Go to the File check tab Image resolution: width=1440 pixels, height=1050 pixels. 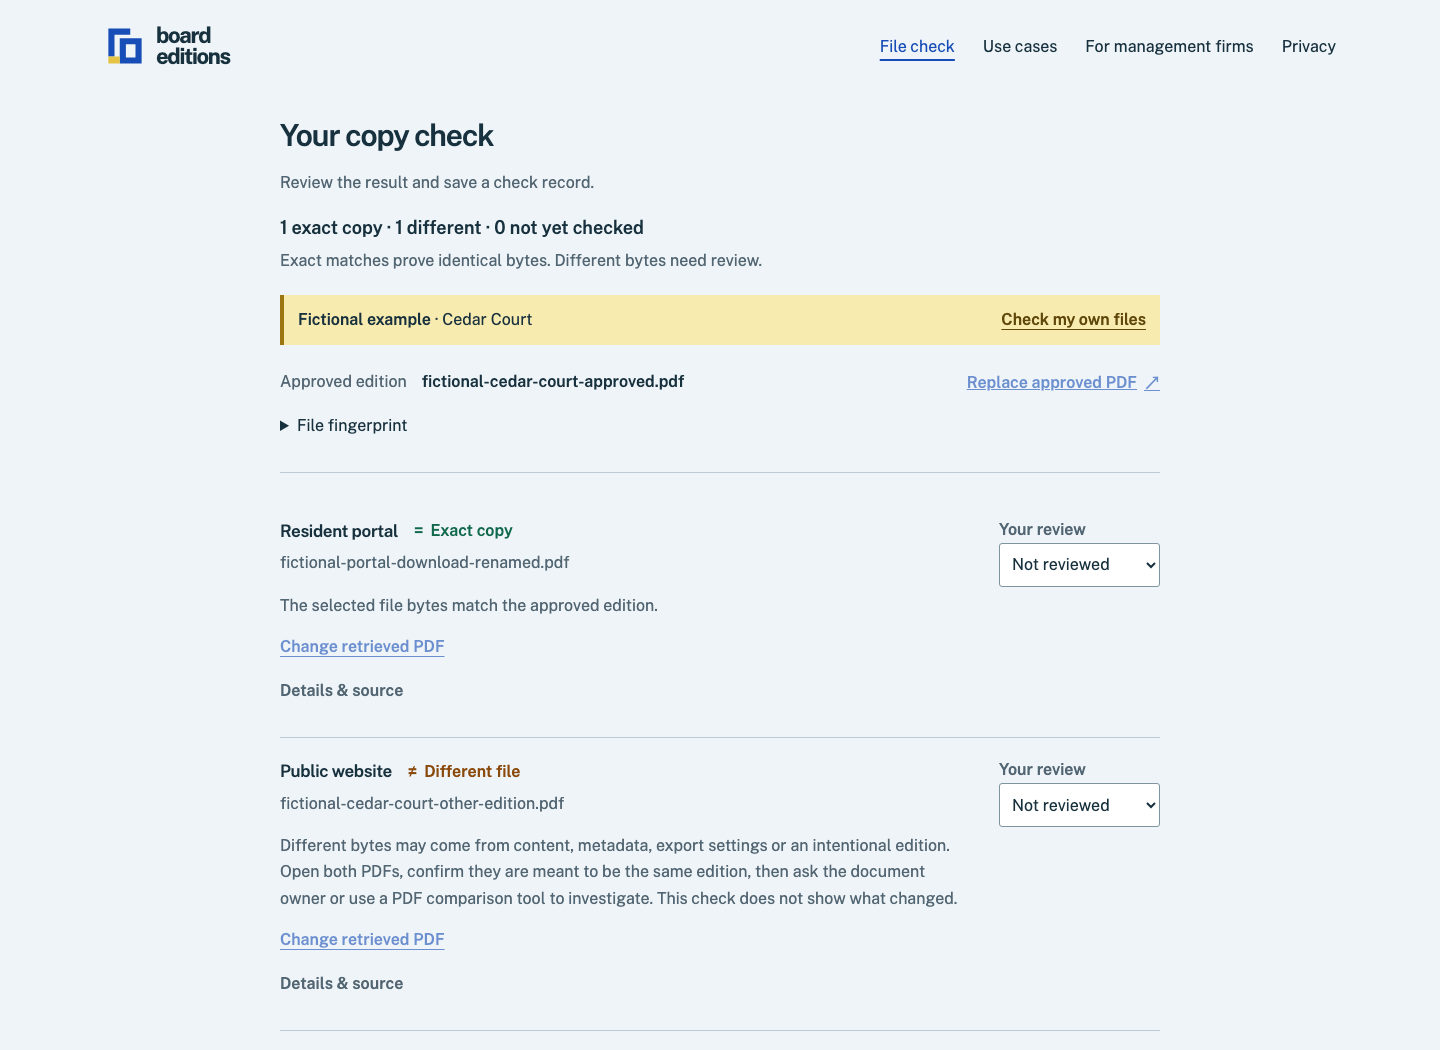(917, 47)
